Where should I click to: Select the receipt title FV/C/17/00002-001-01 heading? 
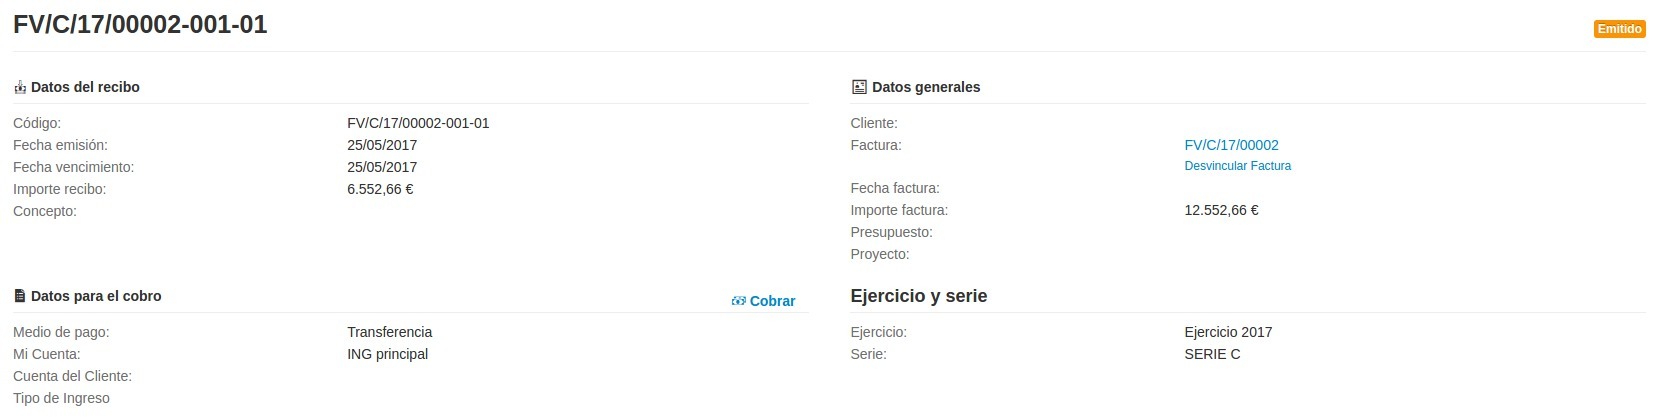point(140,25)
